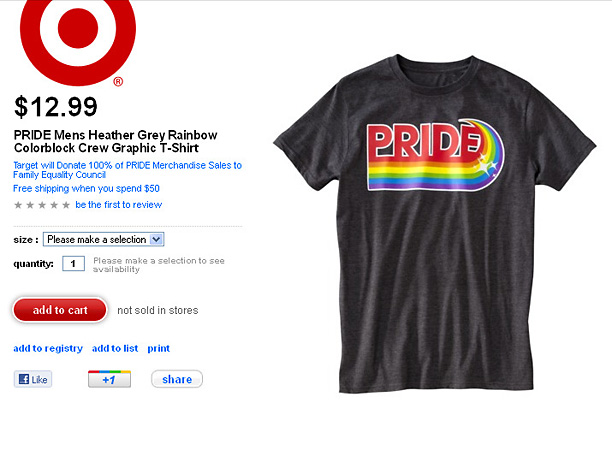
Task: Click the Target bullseye logo
Action: coord(78,39)
